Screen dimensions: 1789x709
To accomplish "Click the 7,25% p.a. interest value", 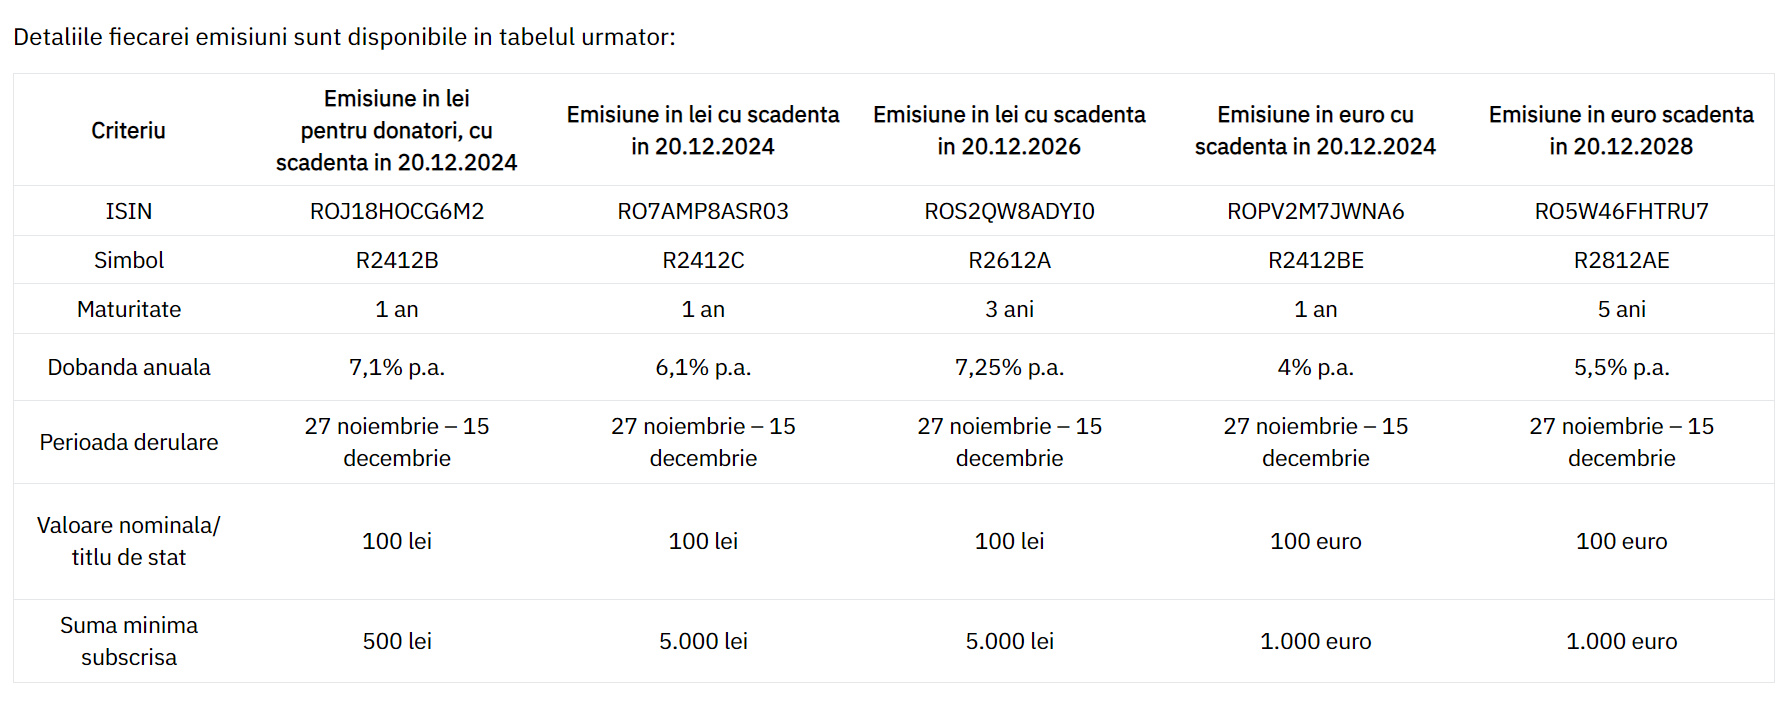I will coord(1009,367).
